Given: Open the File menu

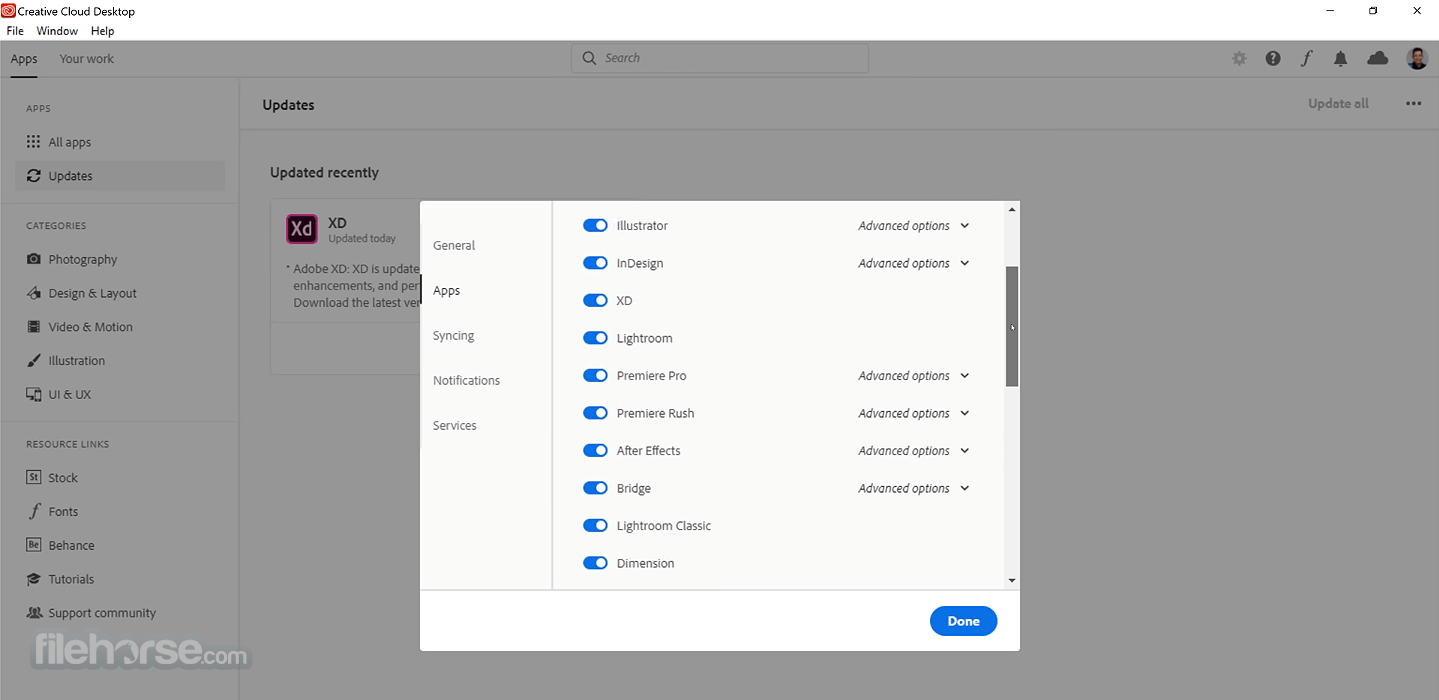Looking at the screenshot, I should pyautogui.click(x=15, y=31).
